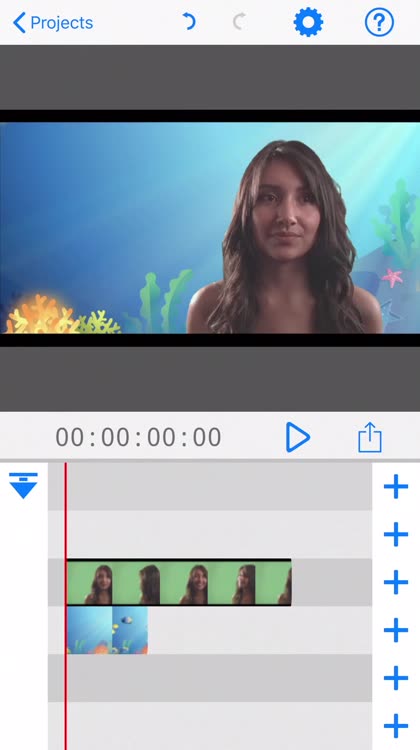The image size is (420, 750).
Task: Add clip to green screen track
Action: (x=396, y=582)
